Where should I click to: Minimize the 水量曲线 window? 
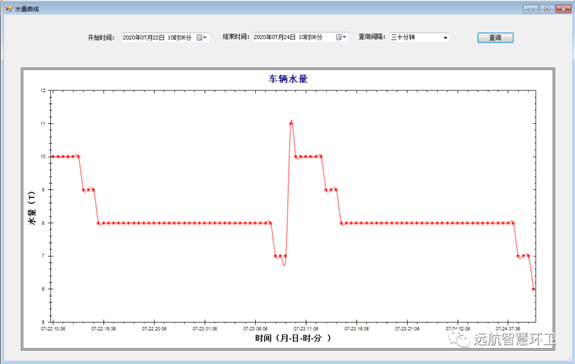click(531, 9)
